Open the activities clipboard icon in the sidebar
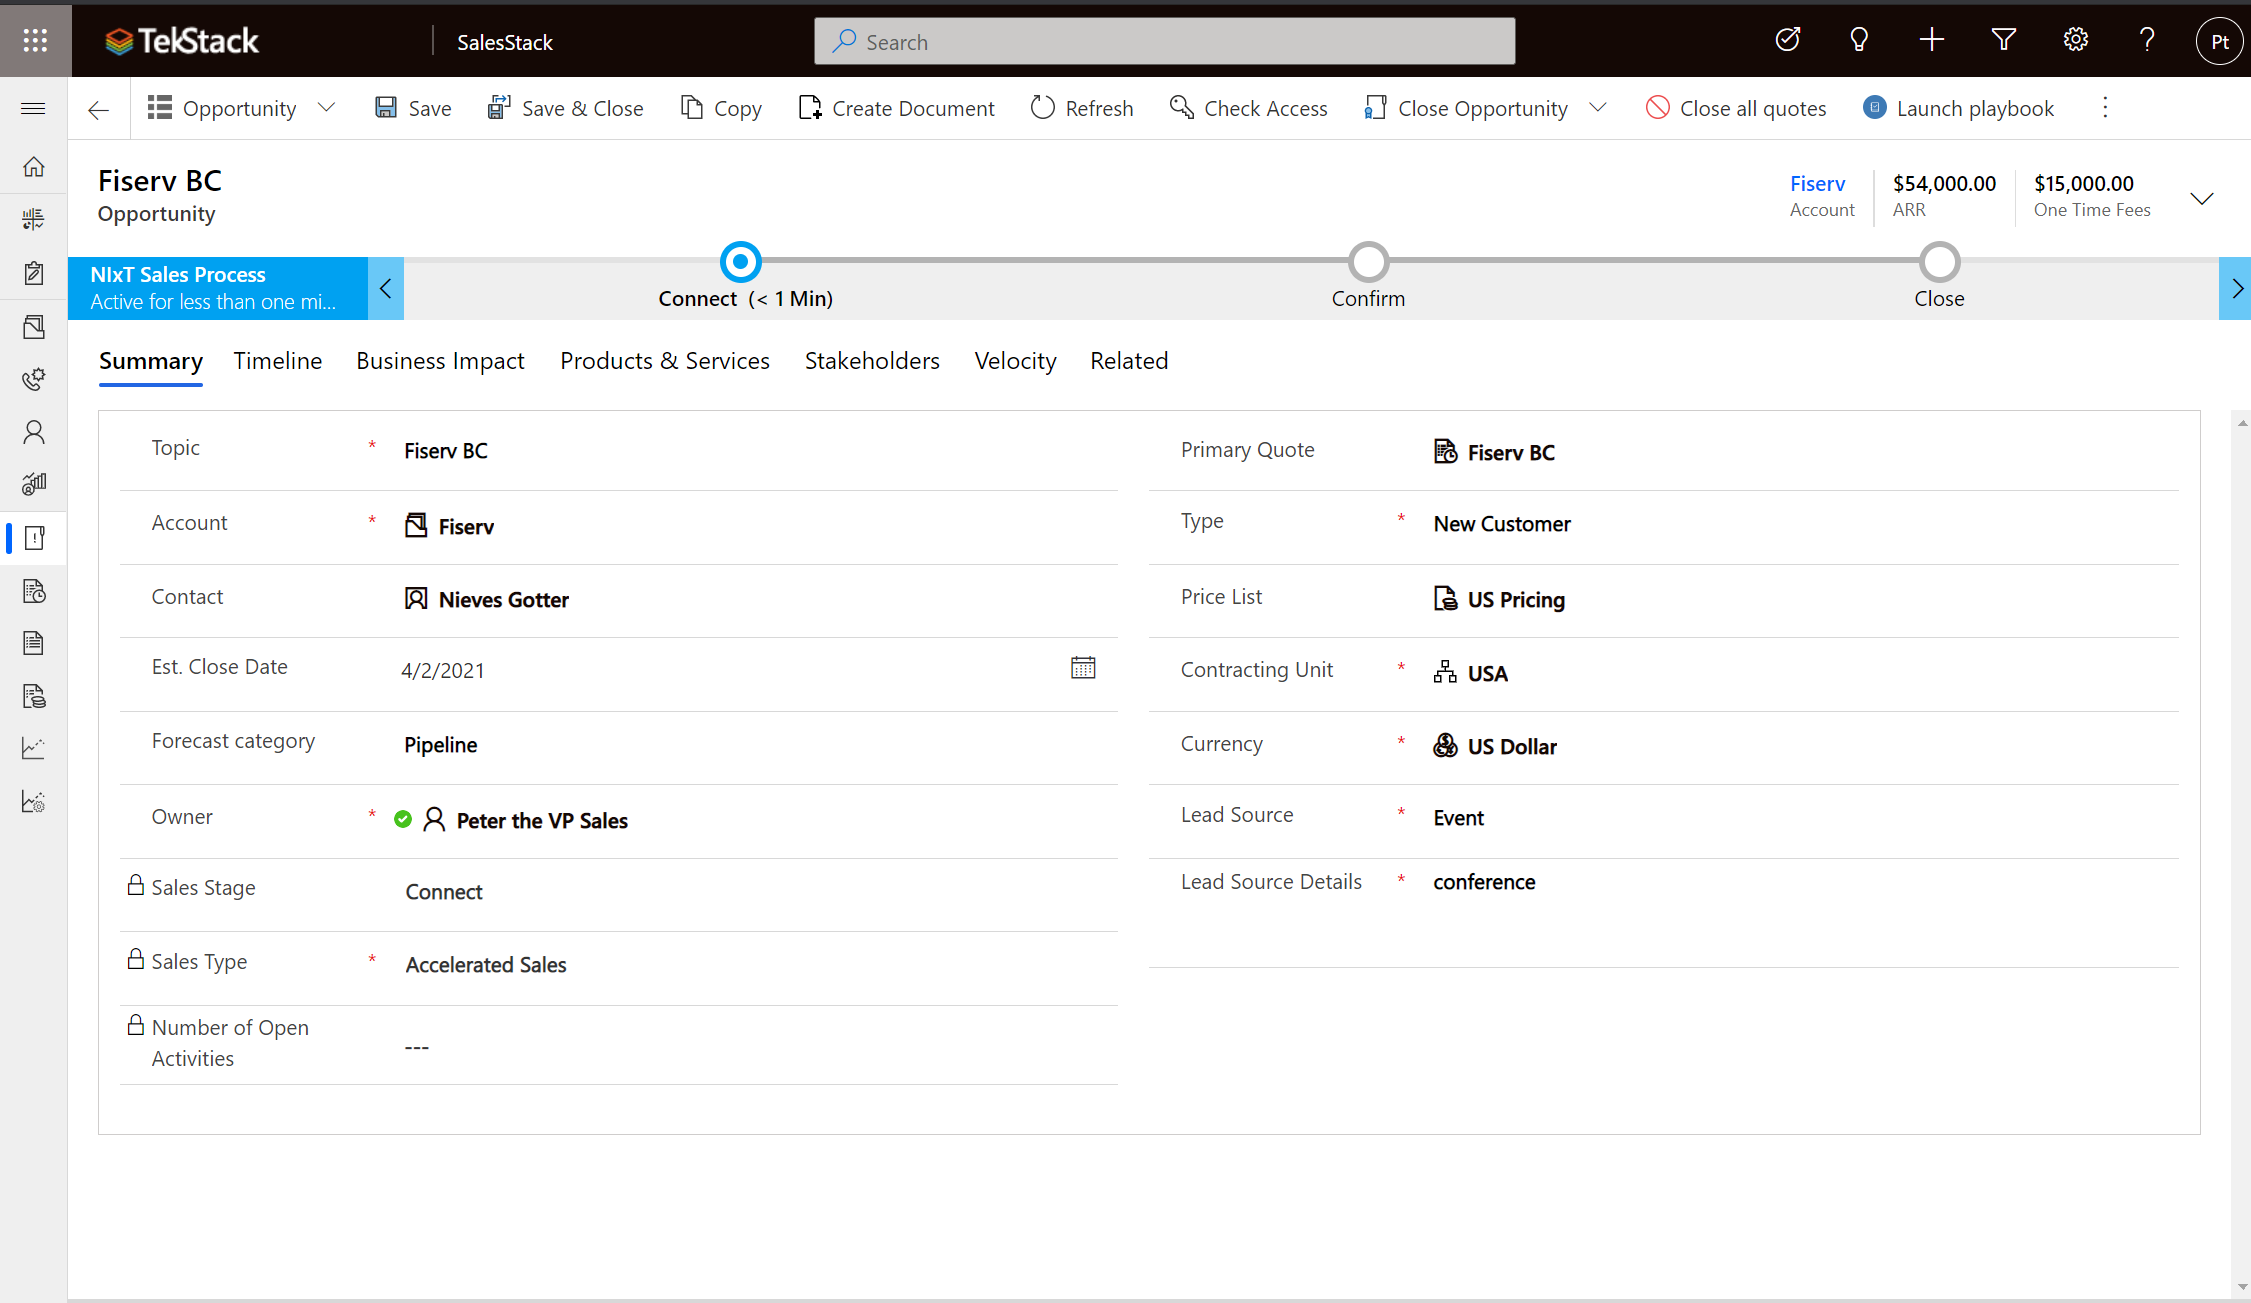2251x1303 pixels. point(34,273)
